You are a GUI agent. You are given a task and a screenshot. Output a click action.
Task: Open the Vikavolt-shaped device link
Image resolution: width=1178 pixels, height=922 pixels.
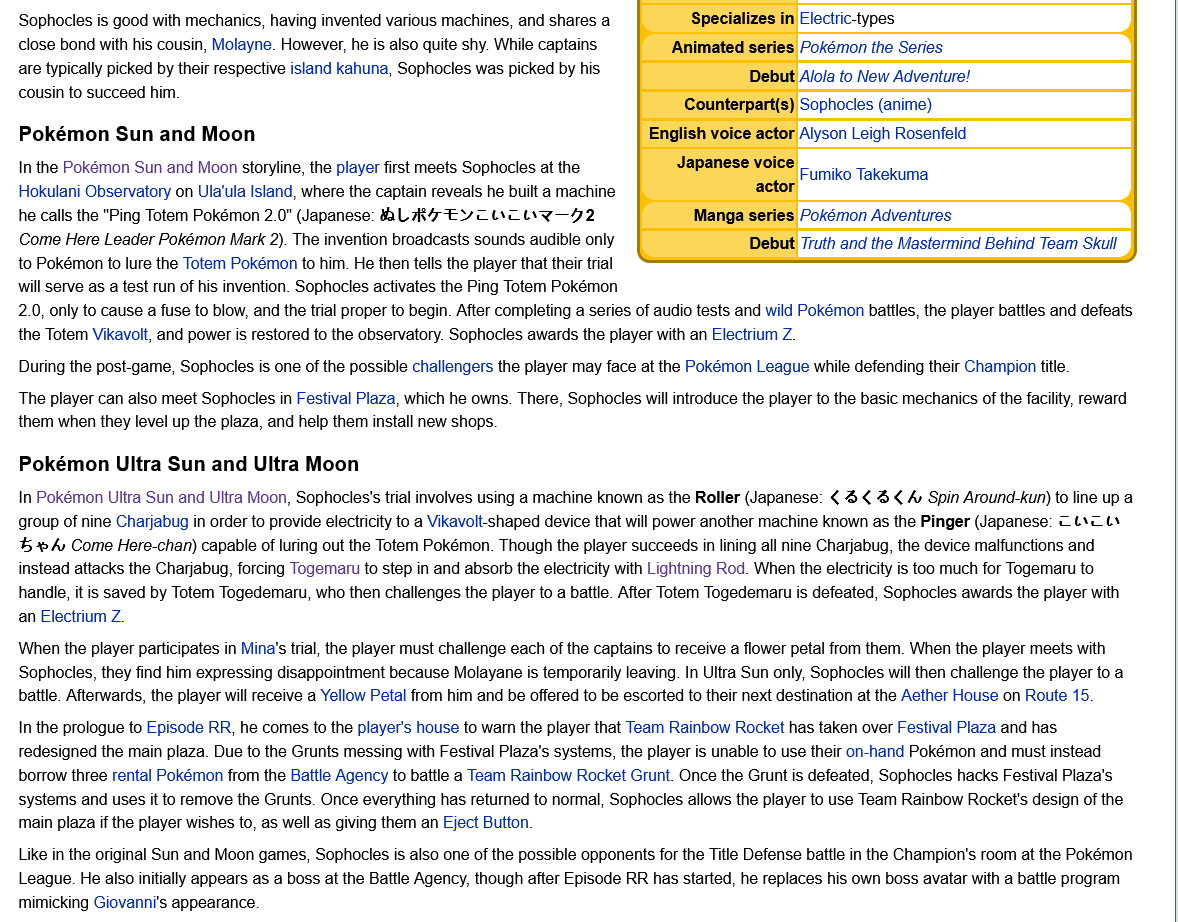[x=455, y=521]
